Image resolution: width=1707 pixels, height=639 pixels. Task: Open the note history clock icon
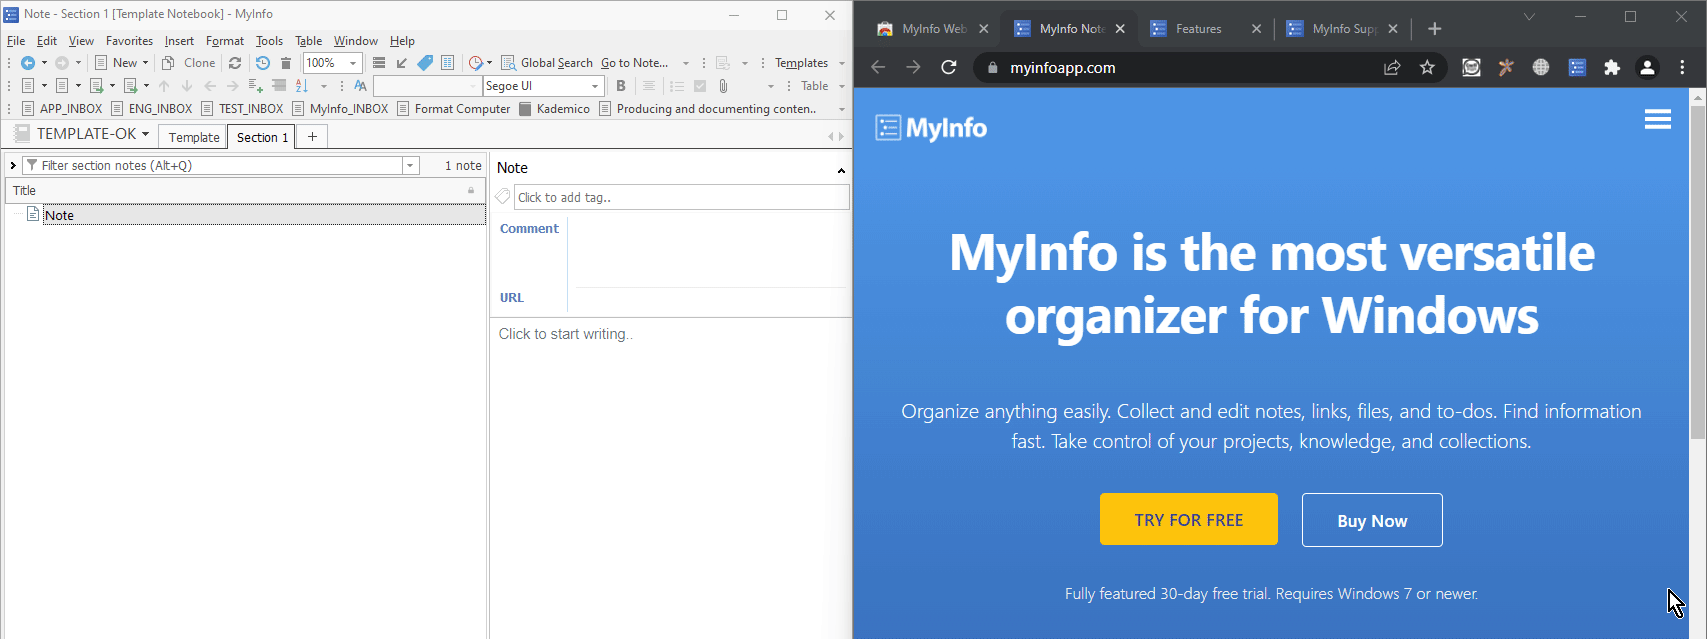point(263,63)
